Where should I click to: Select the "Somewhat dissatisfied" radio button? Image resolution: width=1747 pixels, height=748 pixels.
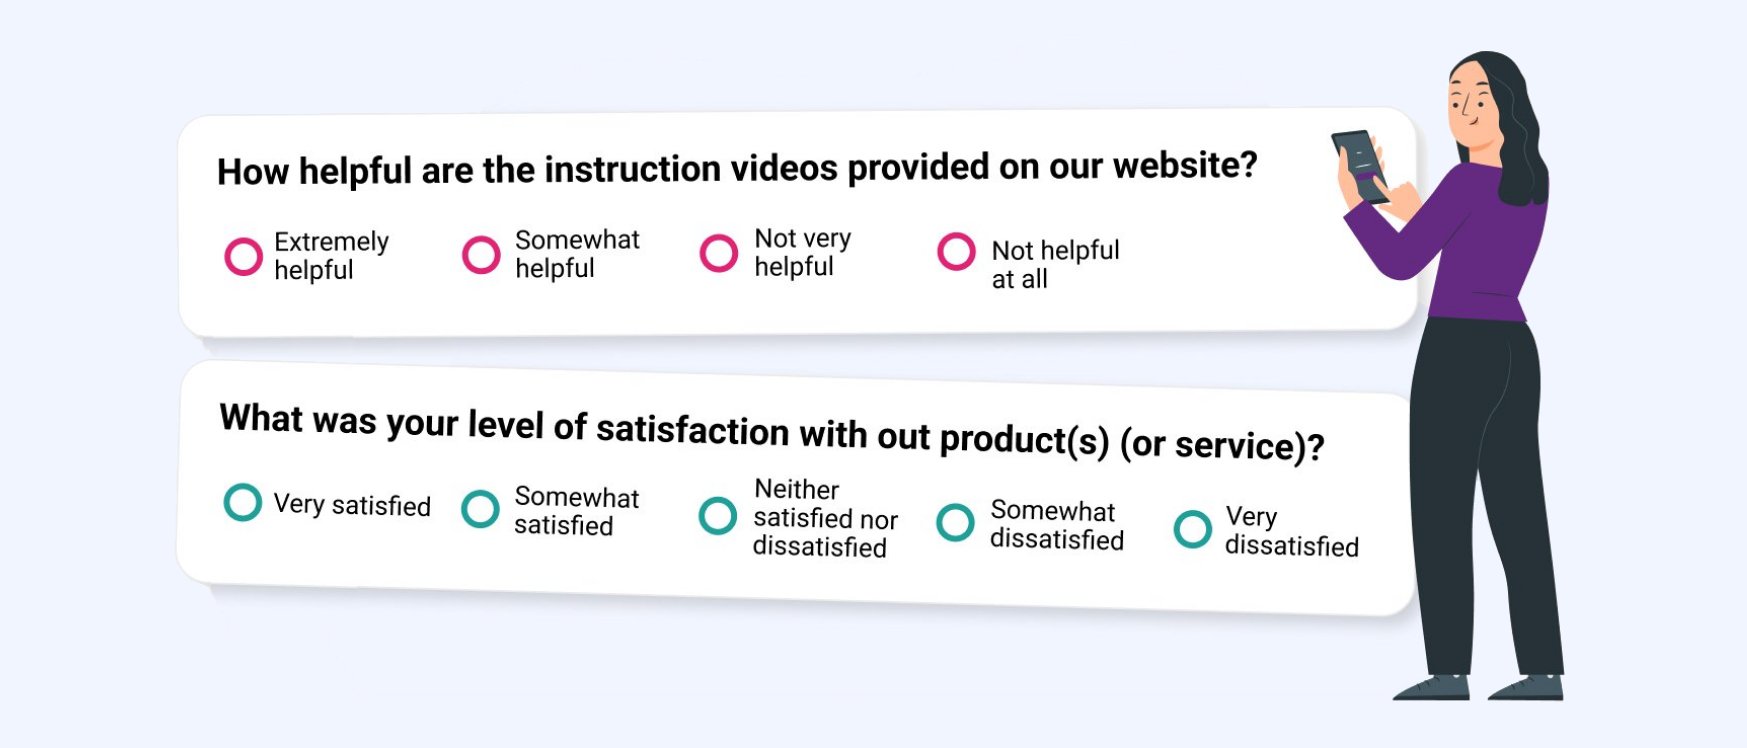coord(955,522)
